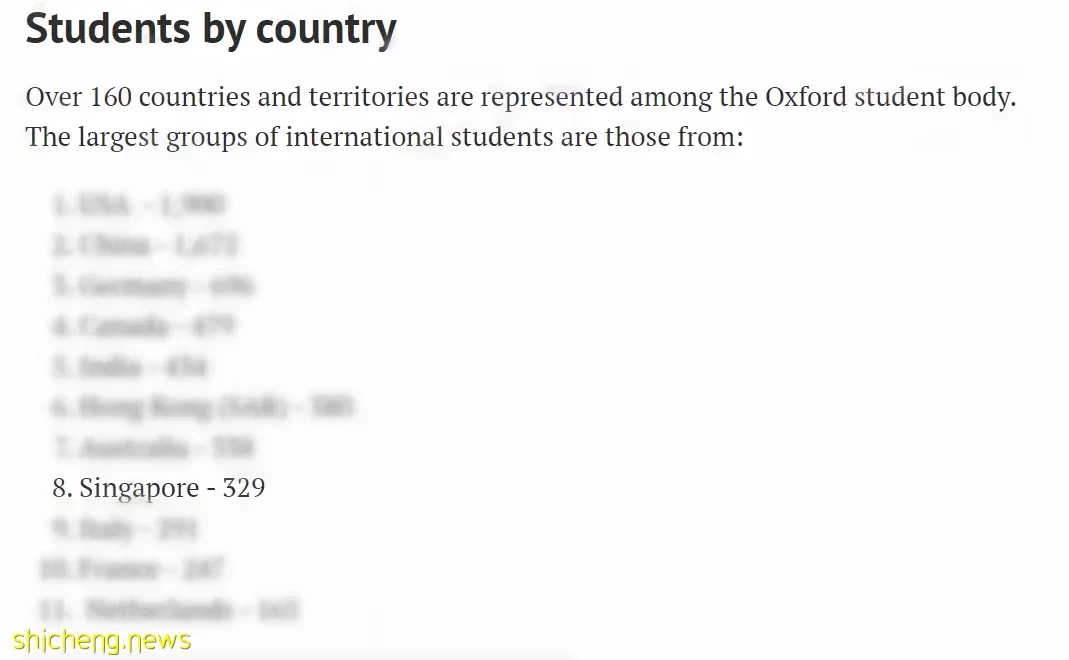Select the blurred France entry numbered 10
This screenshot has height=660, width=1069.
(132, 568)
